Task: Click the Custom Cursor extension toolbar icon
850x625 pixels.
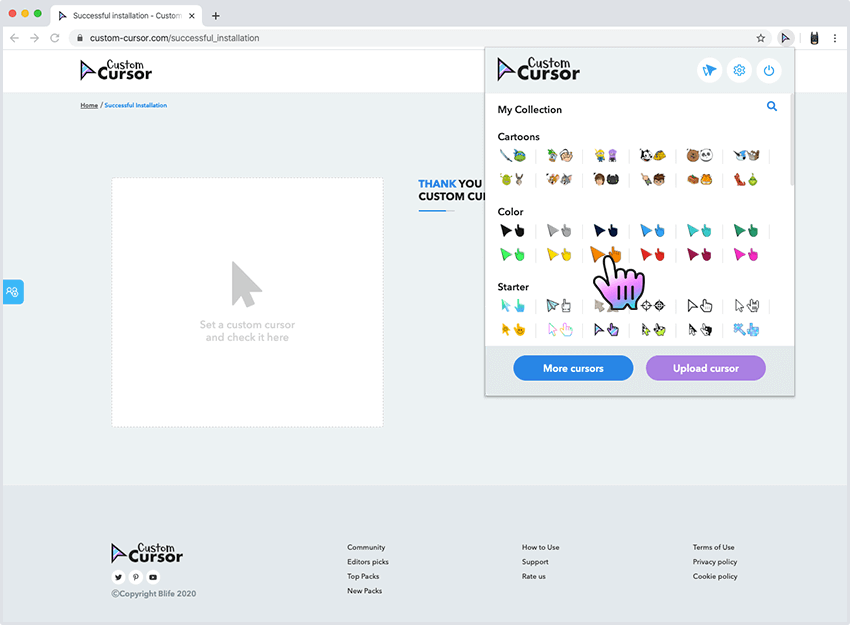Action: pos(785,38)
